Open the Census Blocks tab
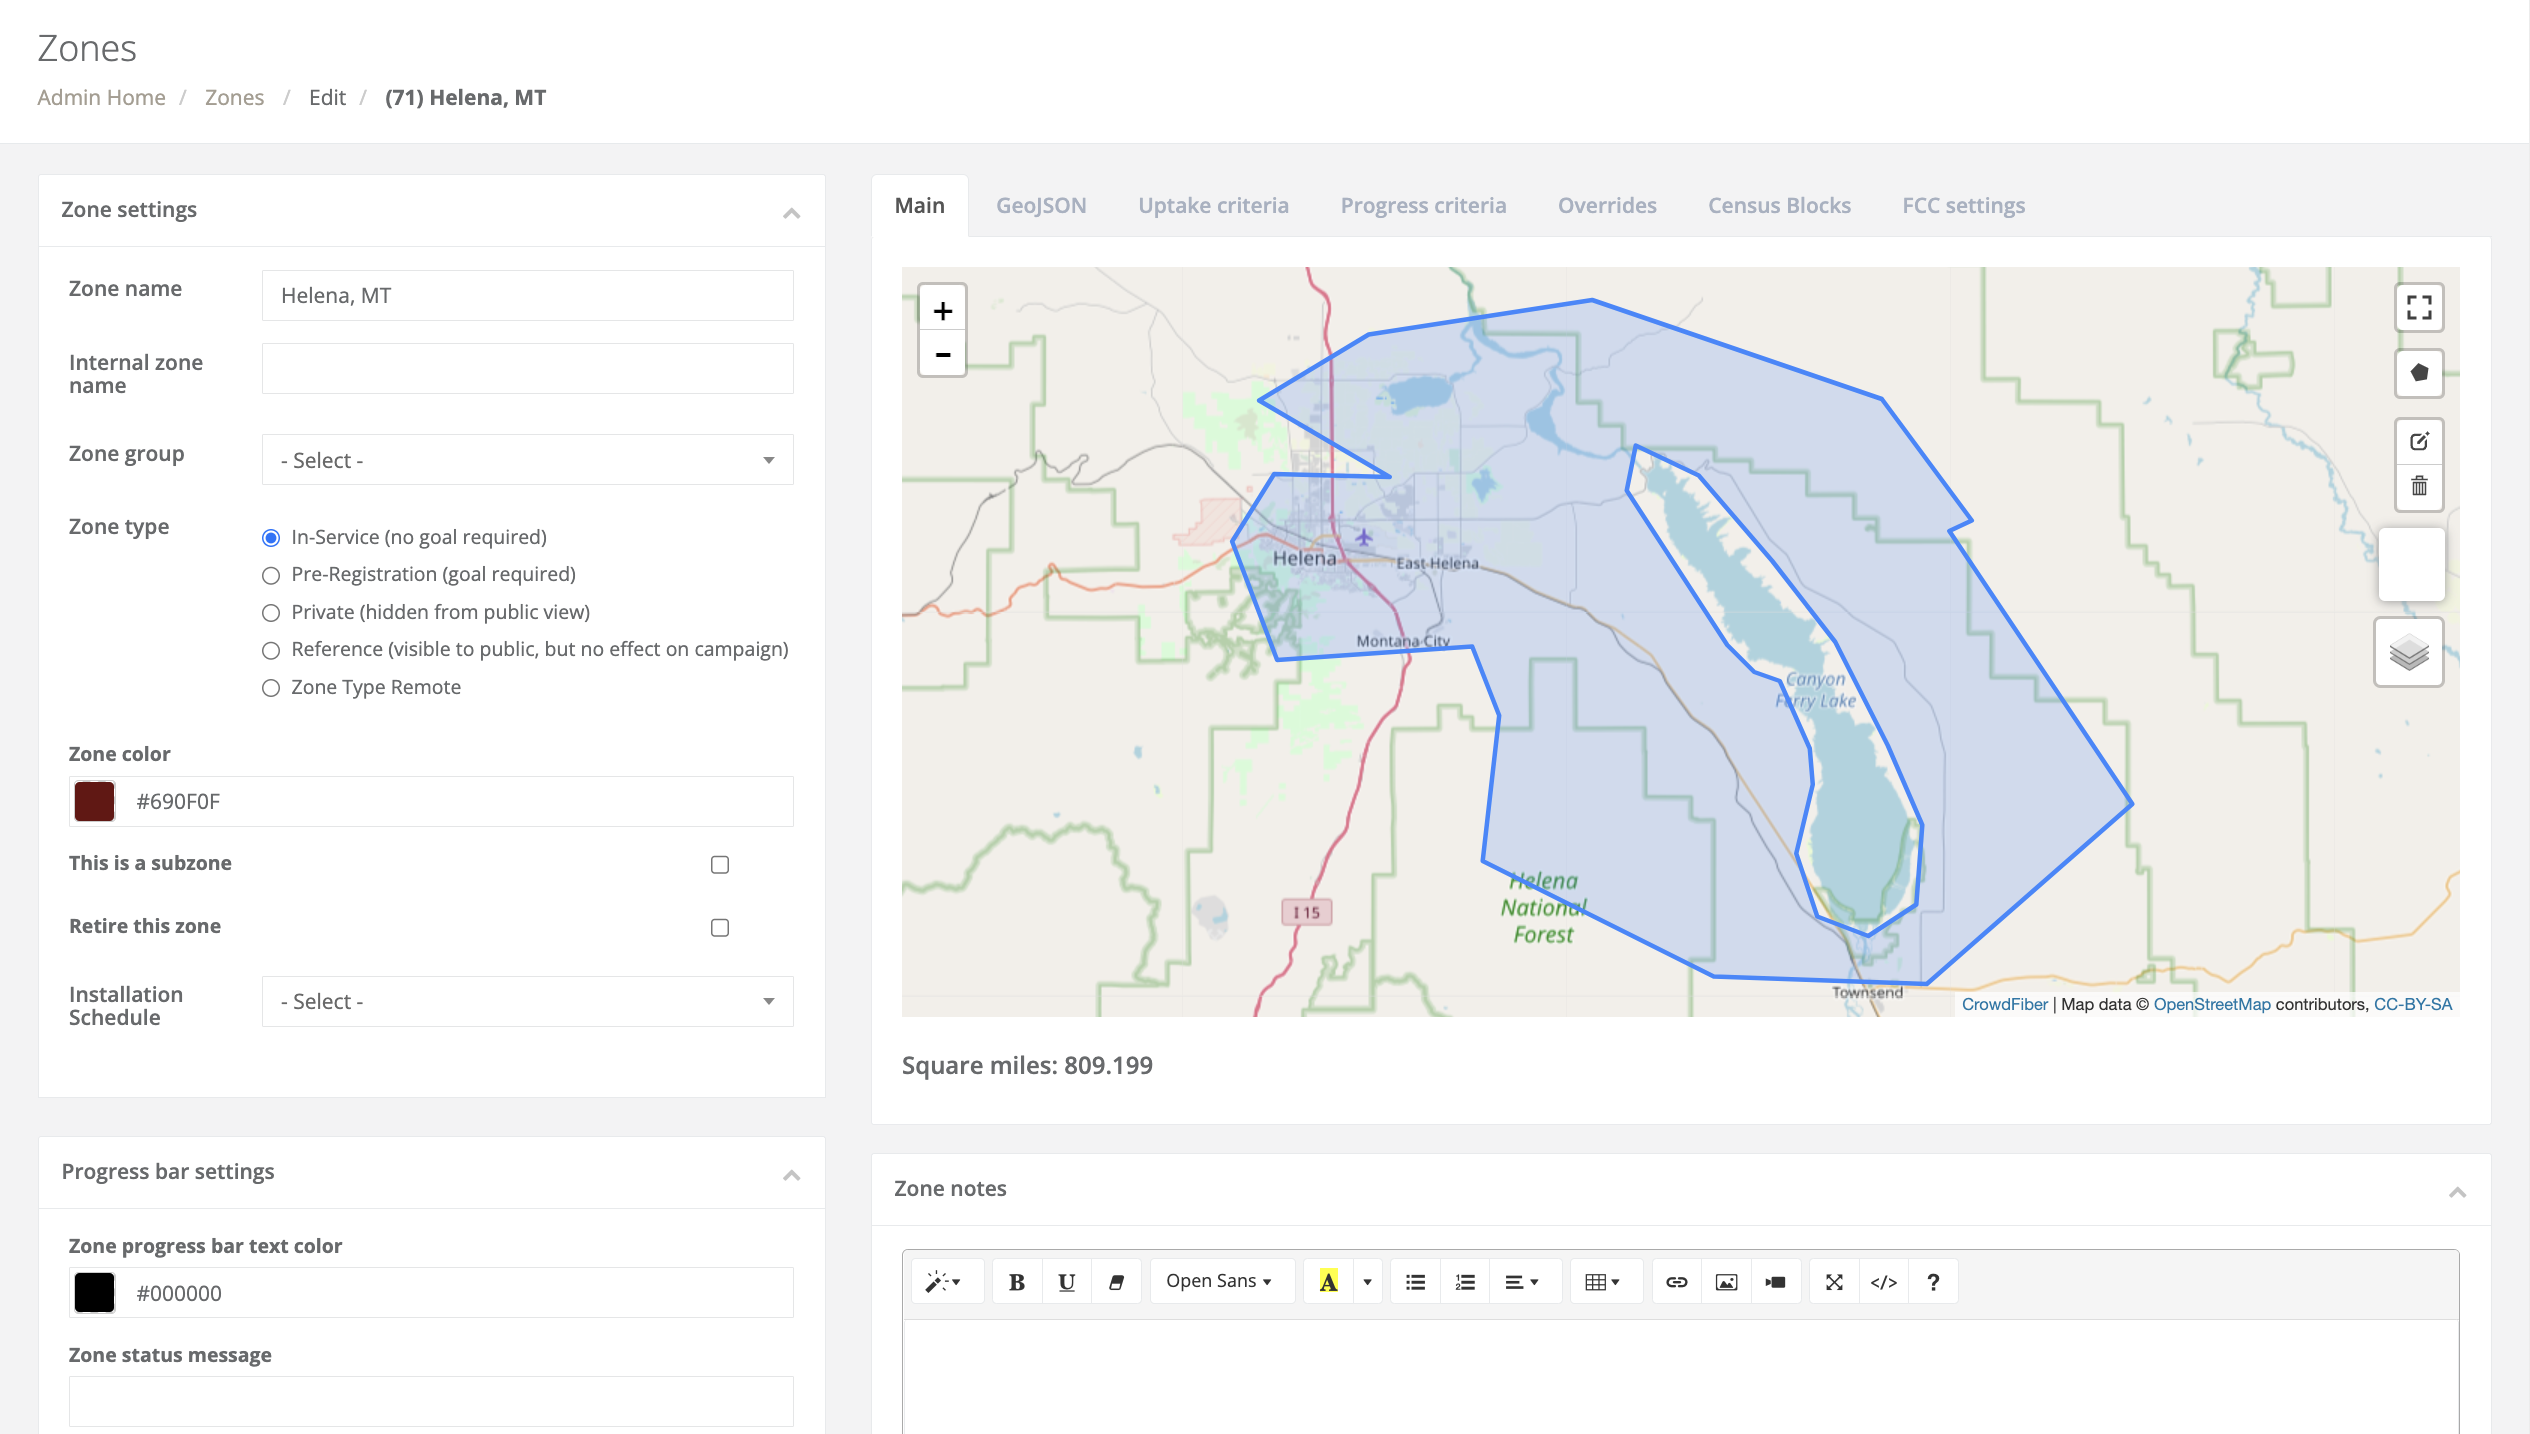 point(1778,206)
